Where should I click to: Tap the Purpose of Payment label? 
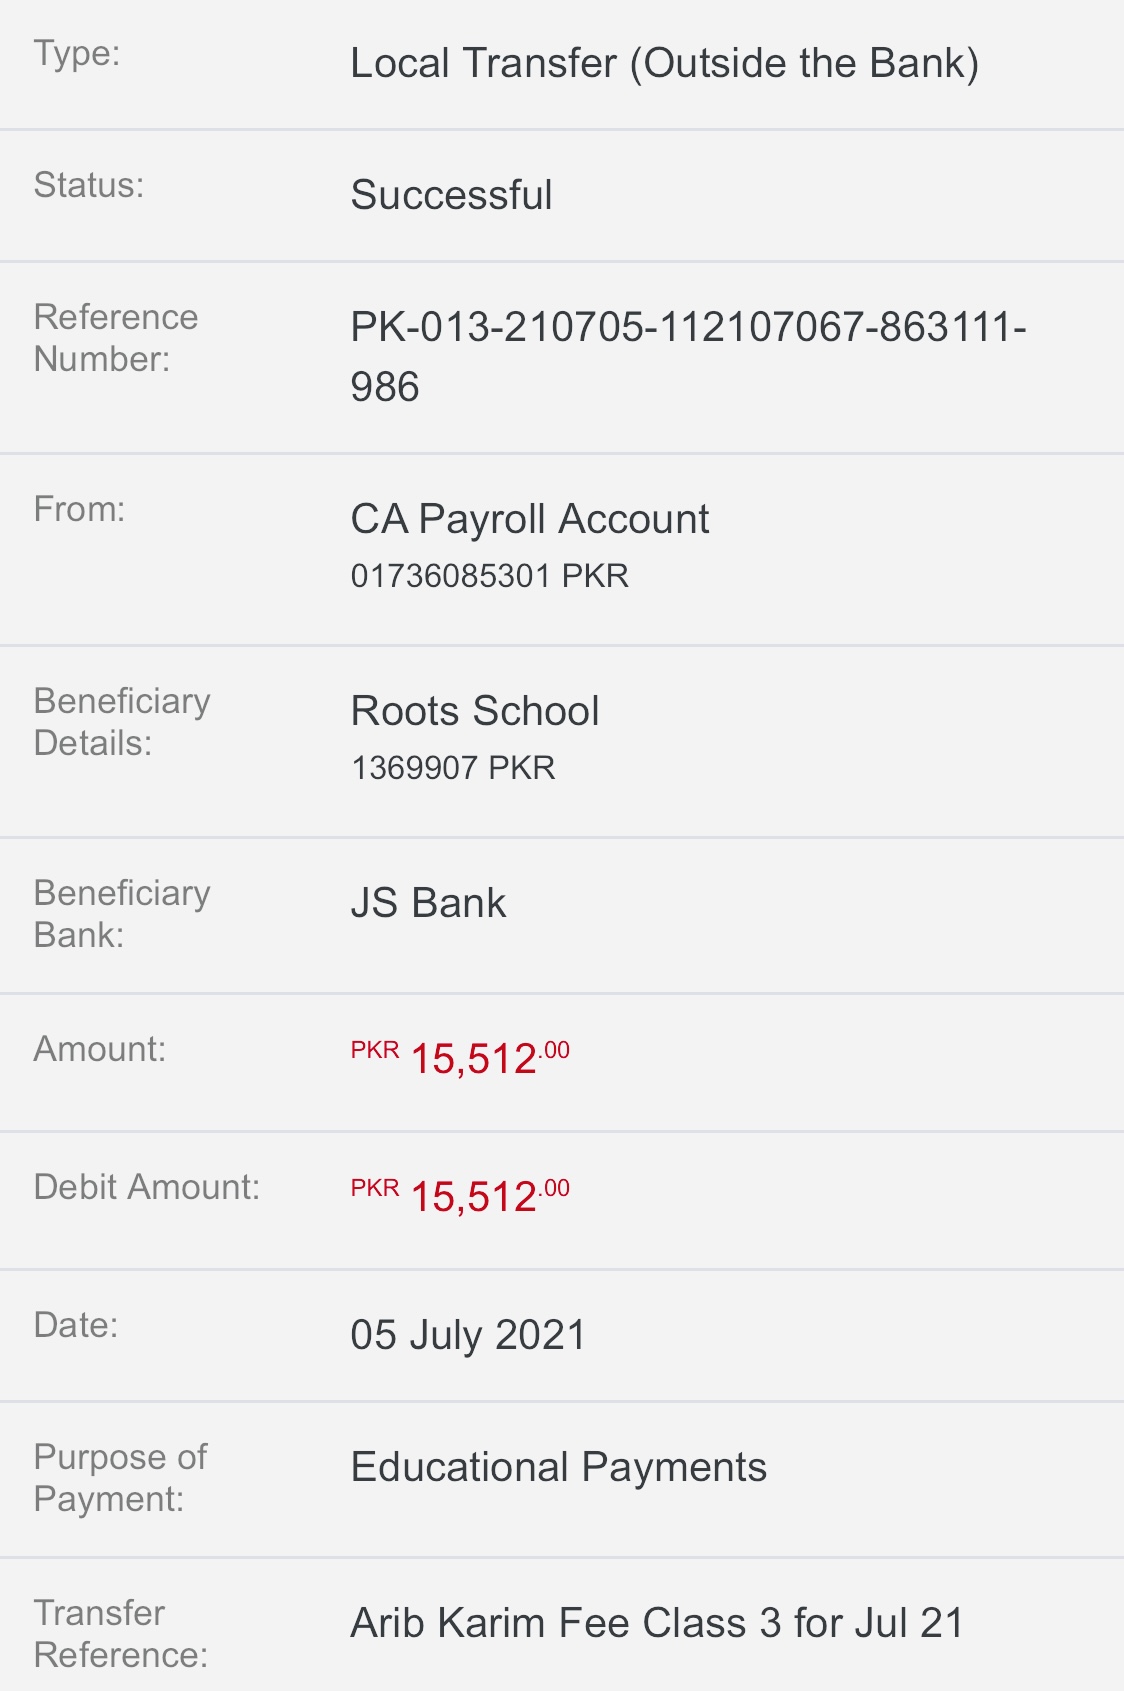120,1478
